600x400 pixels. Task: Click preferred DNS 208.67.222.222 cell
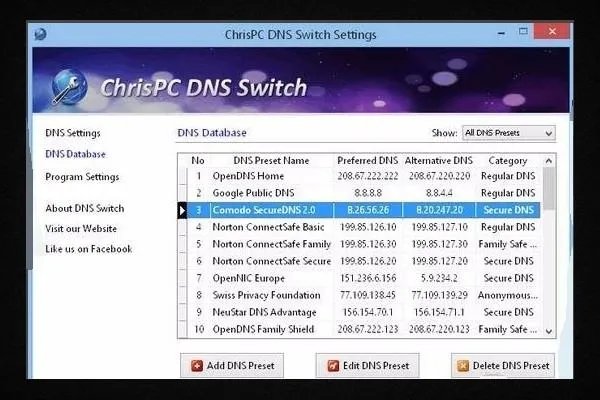pyautogui.click(x=368, y=176)
